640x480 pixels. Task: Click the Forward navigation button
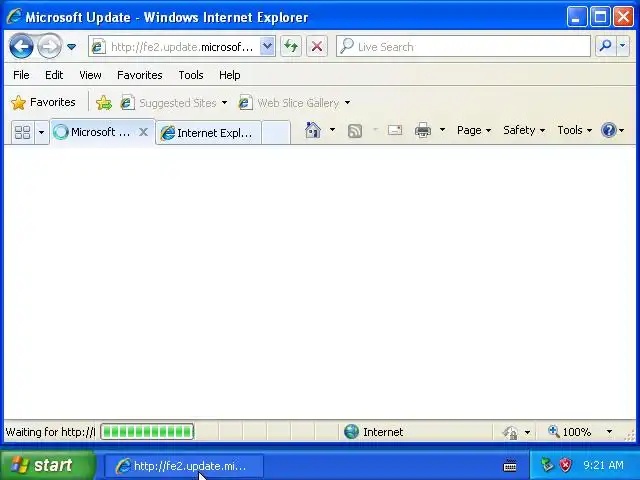49,46
